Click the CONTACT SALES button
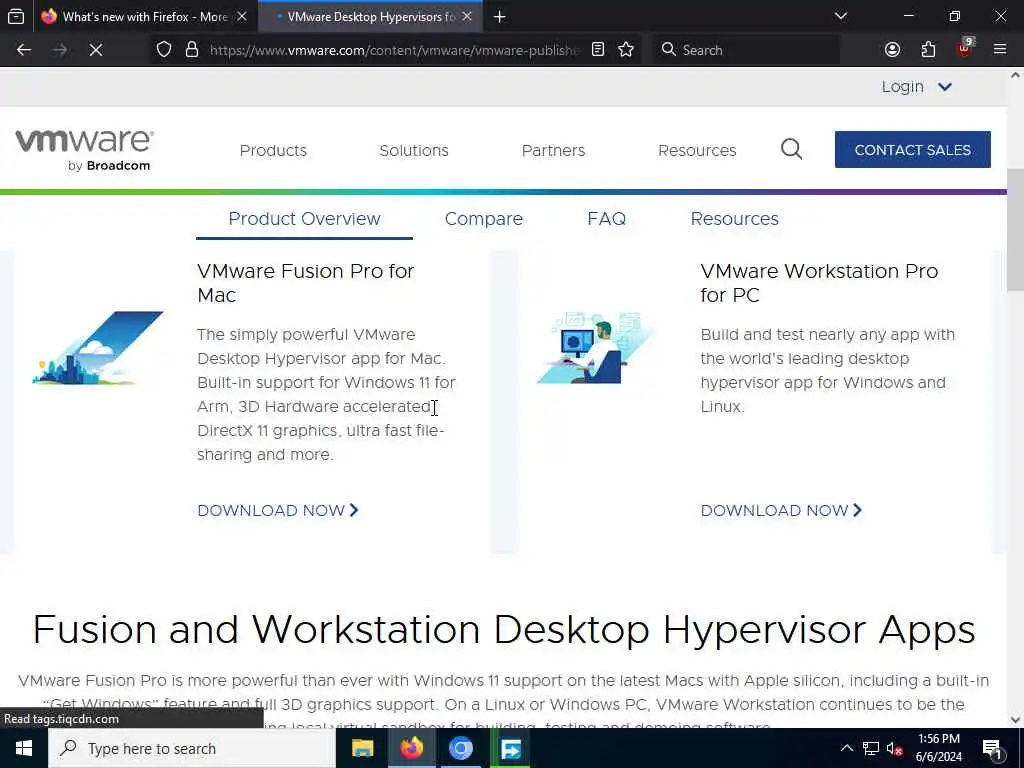The width and height of the screenshot is (1024, 768). coord(912,150)
